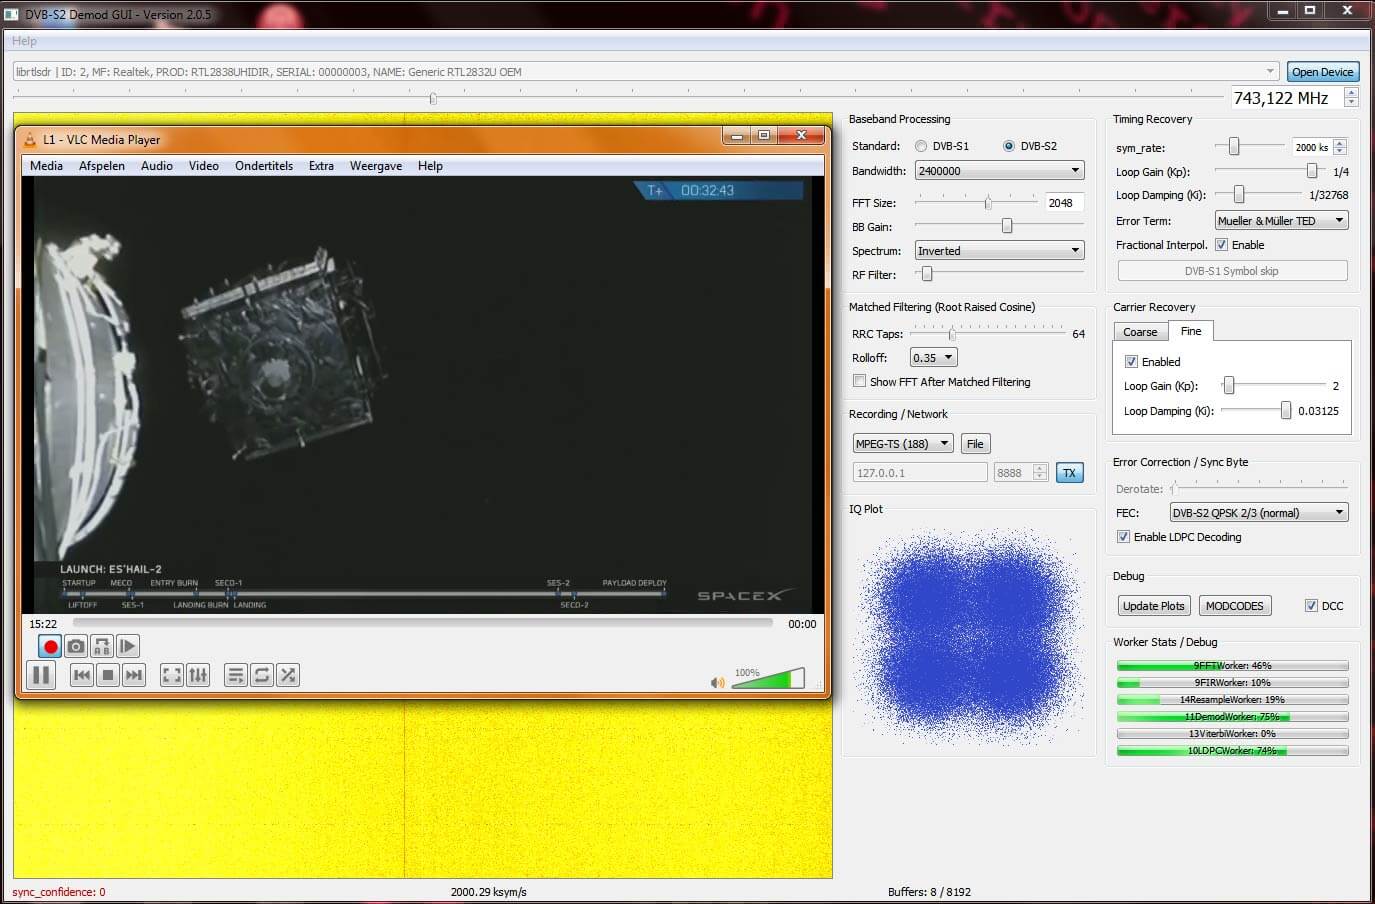Viewport: 1375px width, 904px height.
Task: Open the Error Term dropdown
Action: coord(1281,221)
